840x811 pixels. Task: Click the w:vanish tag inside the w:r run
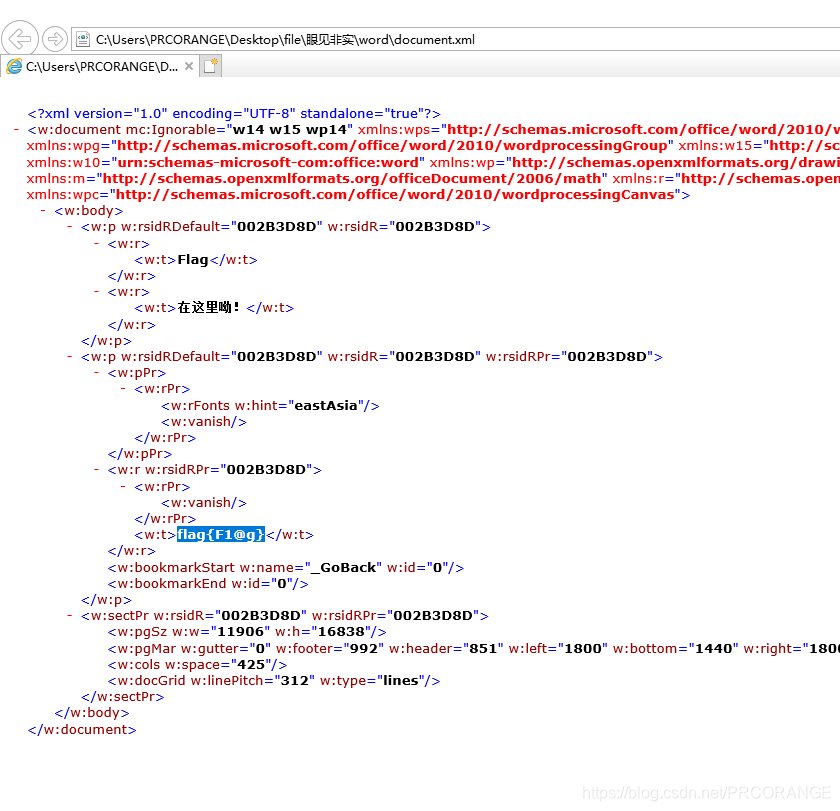click(204, 502)
